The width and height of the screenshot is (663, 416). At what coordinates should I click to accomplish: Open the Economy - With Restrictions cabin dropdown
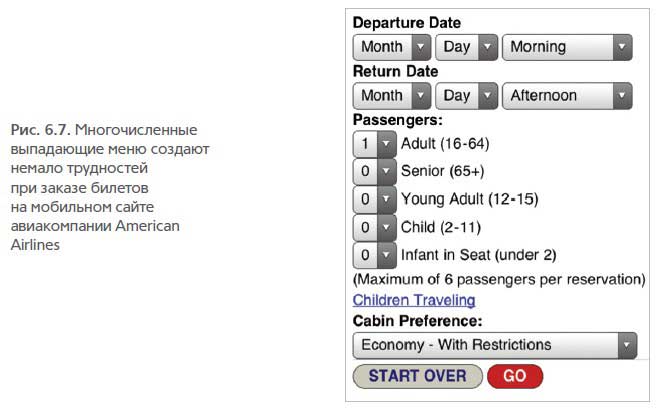point(495,345)
